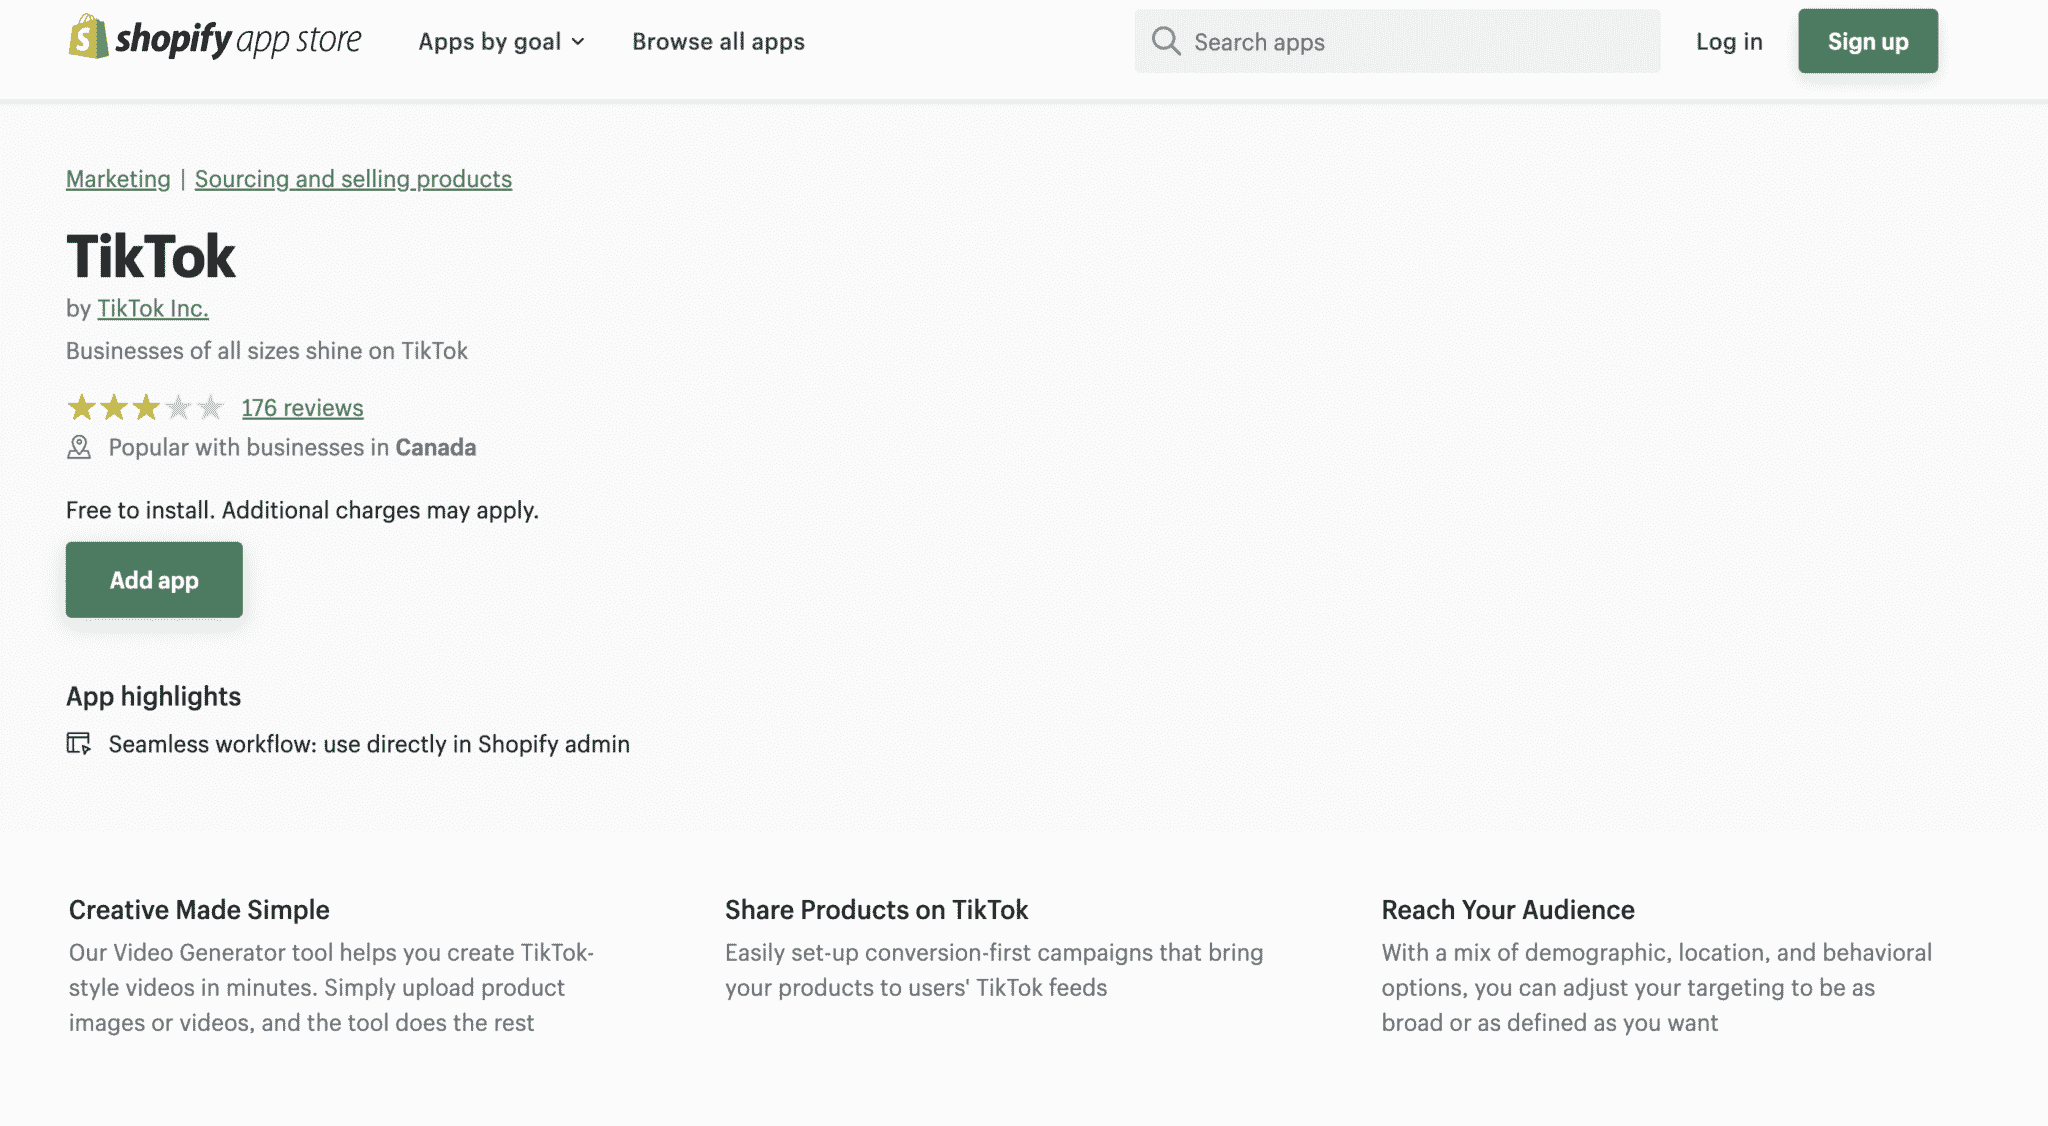Image resolution: width=2048 pixels, height=1126 pixels.
Task: Open the Apps by goal dropdown
Action: click(x=492, y=41)
